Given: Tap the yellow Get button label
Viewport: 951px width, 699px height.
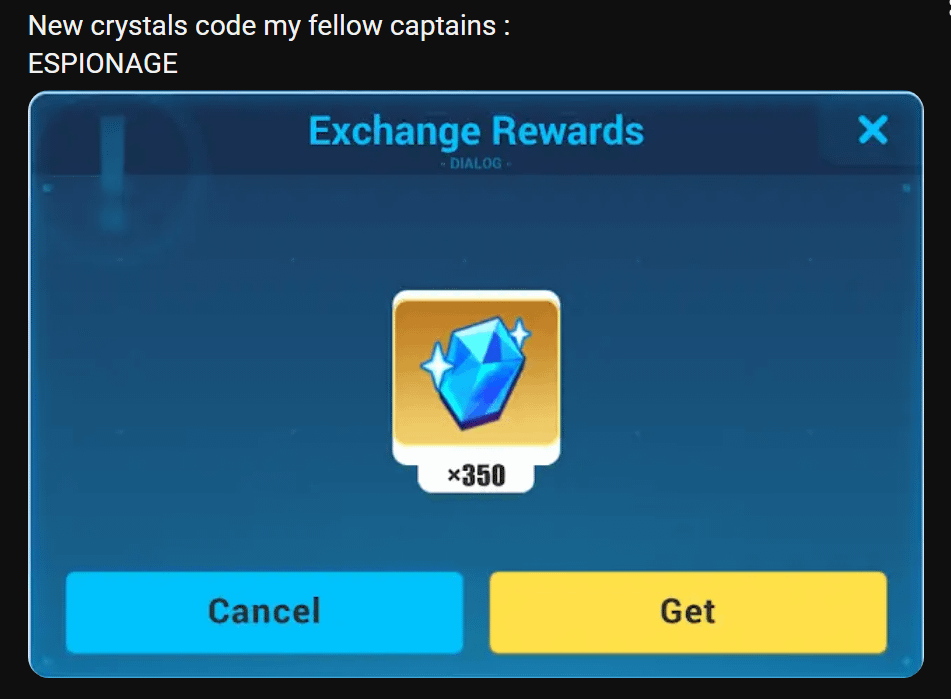Looking at the screenshot, I should [x=688, y=611].
